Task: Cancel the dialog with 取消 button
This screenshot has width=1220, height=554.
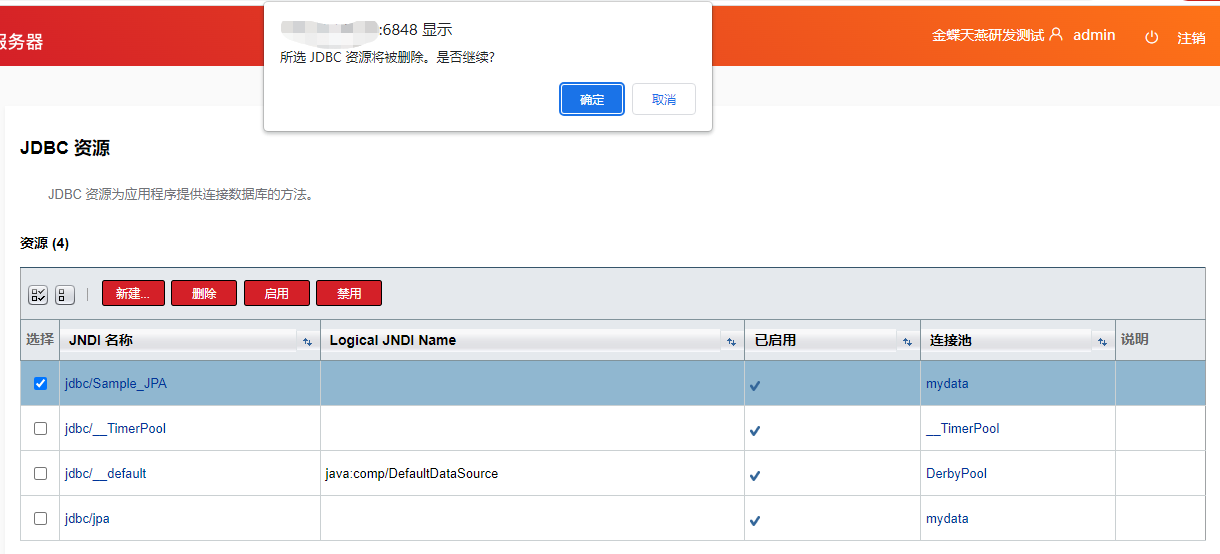Action: (664, 100)
